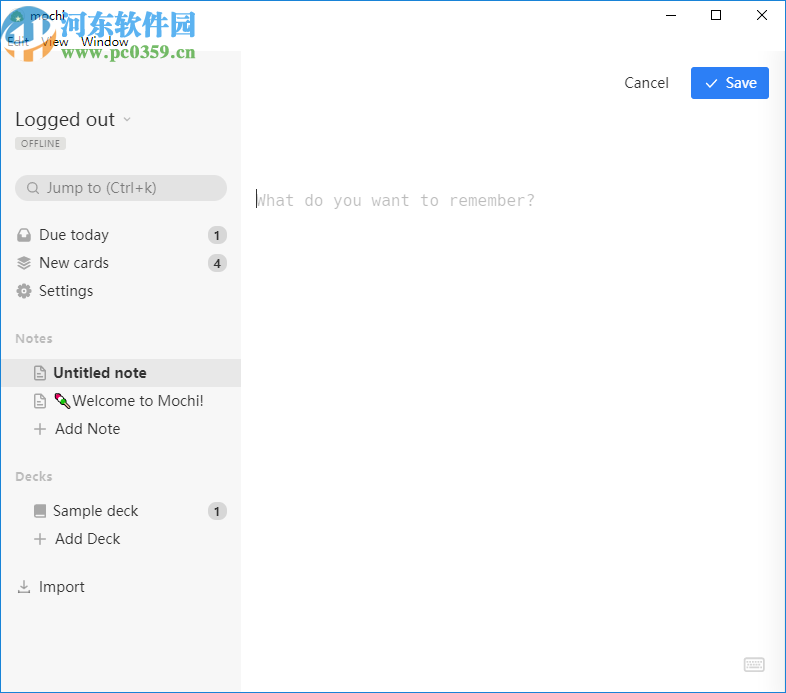Maximize the Mochi window
This screenshot has height=693, width=786.
coord(716,16)
